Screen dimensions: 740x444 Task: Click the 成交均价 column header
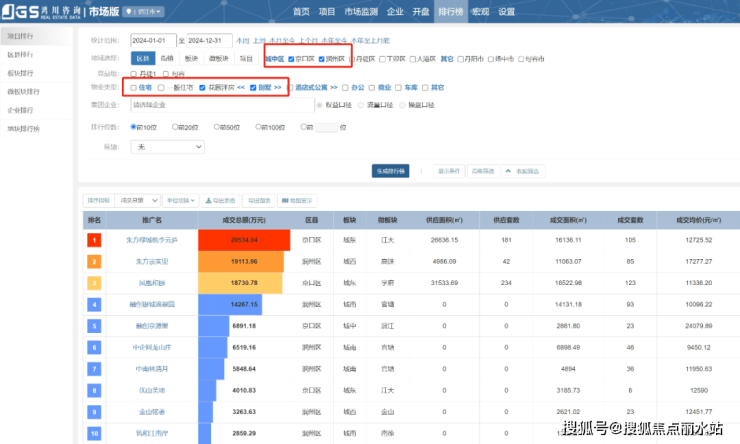click(698, 220)
